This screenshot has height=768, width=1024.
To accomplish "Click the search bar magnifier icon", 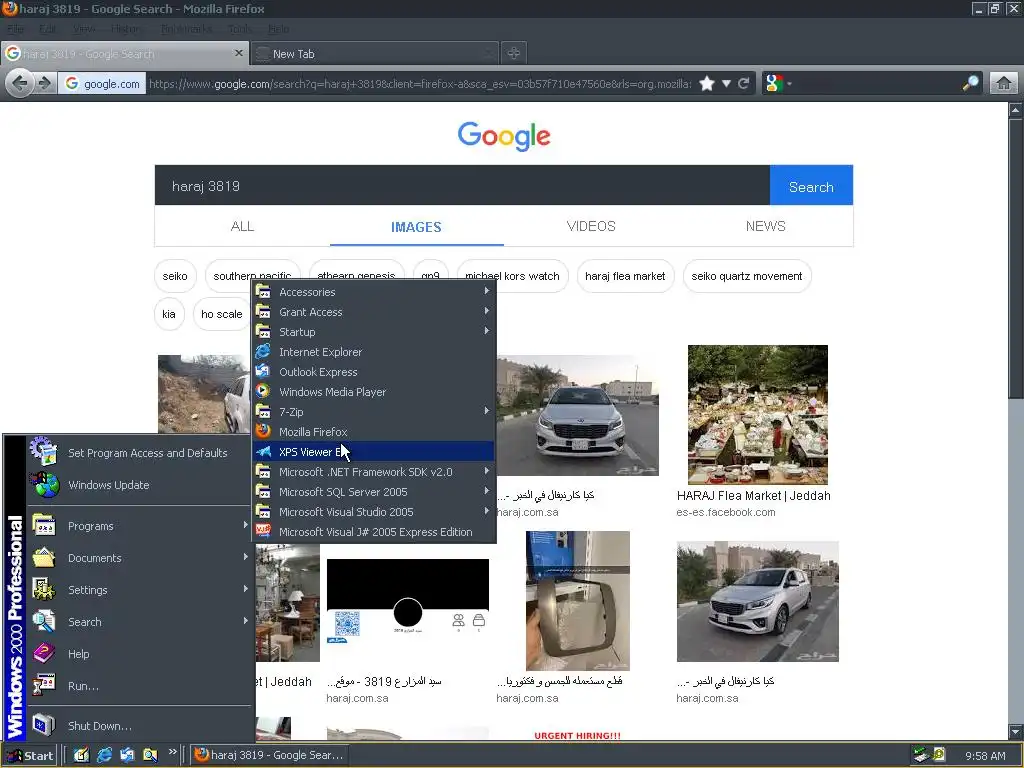I will [971, 84].
